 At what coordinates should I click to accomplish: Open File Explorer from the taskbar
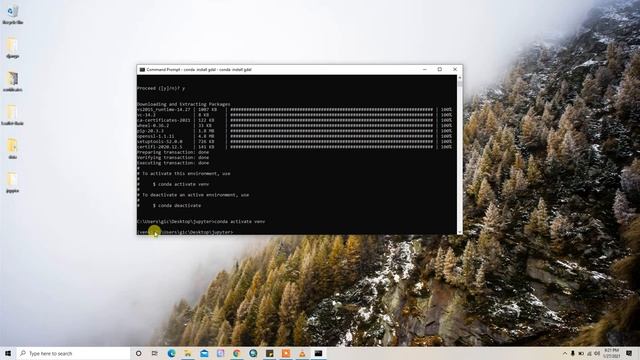coord(188,353)
